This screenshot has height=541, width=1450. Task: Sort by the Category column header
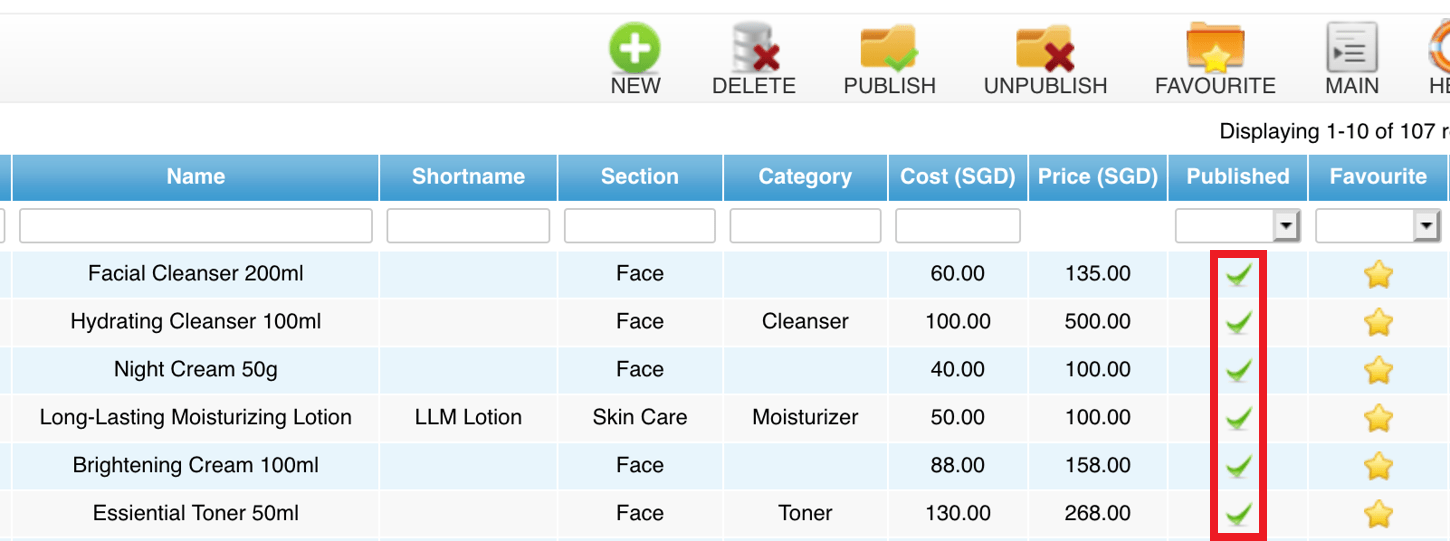coord(805,177)
